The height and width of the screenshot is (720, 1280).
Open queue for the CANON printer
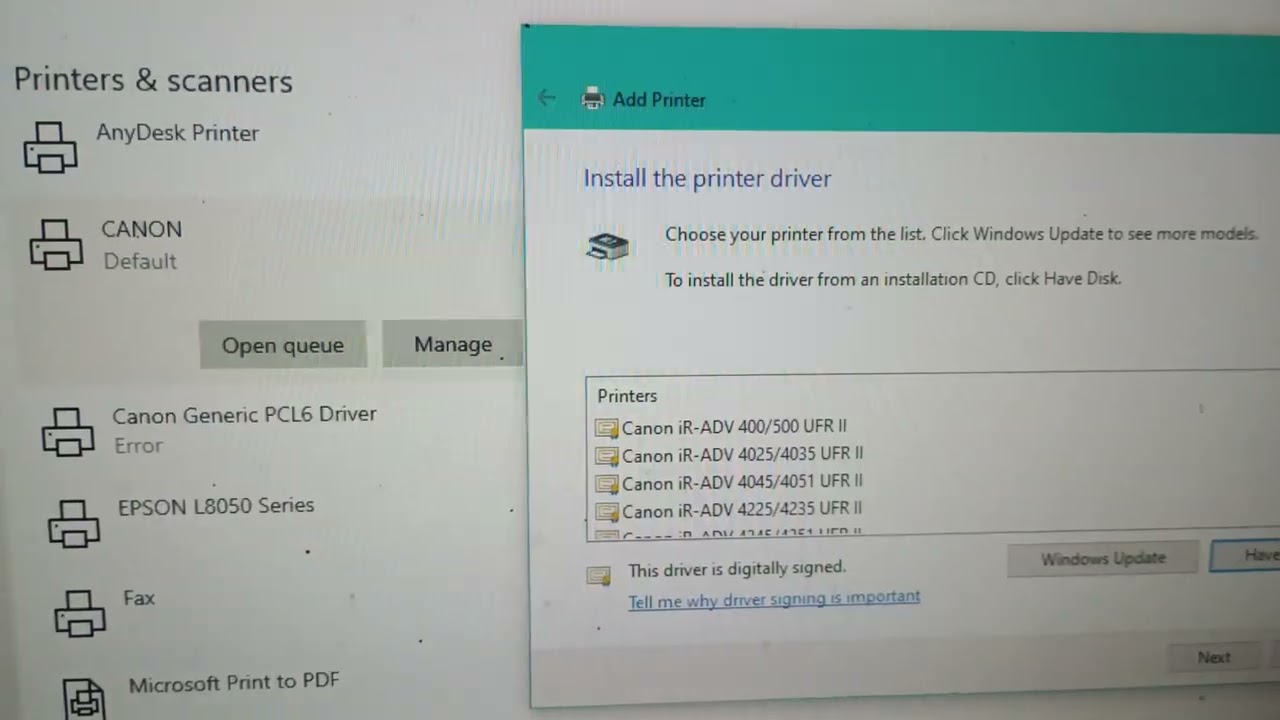[283, 345]
